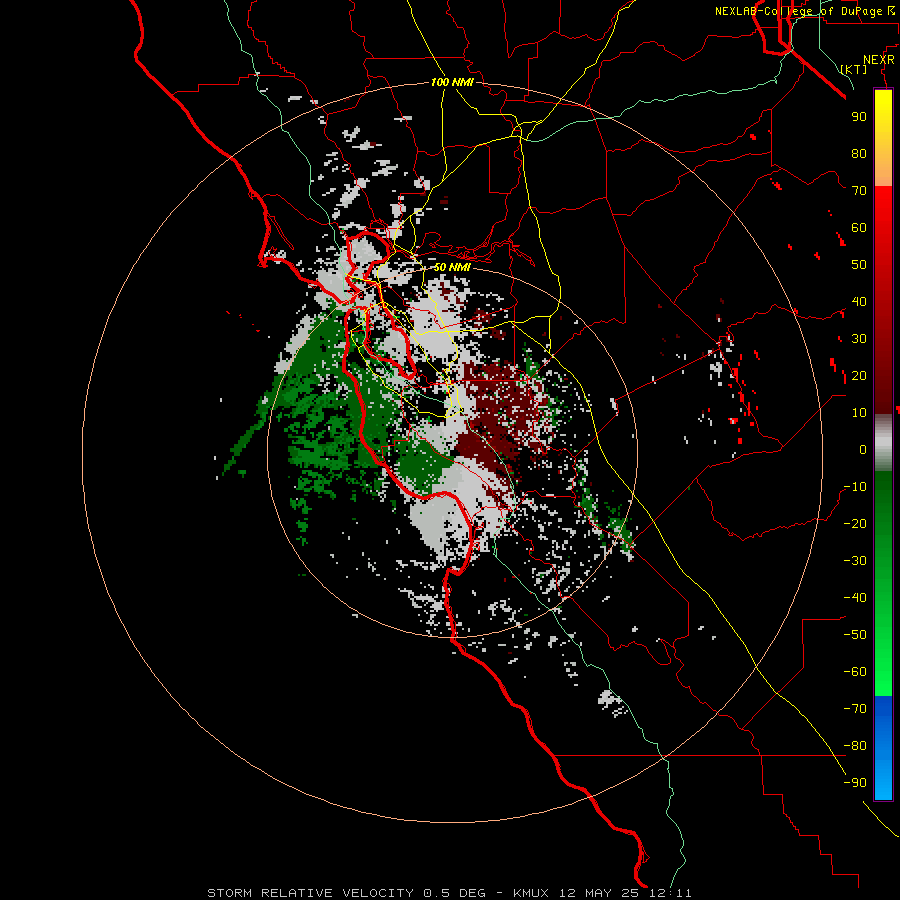
Task: Click the gray zero-velocity segment of color bar
Action: 883,443
